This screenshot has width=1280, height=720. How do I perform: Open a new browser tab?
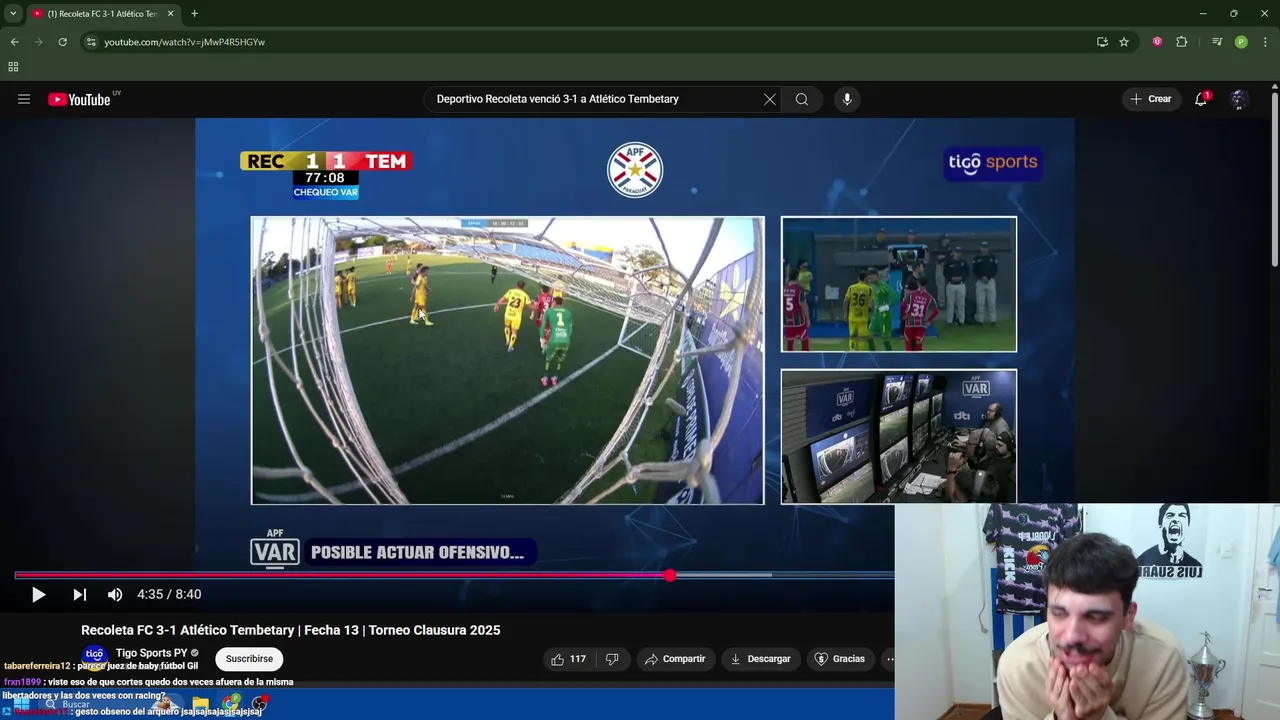(194, 13)
